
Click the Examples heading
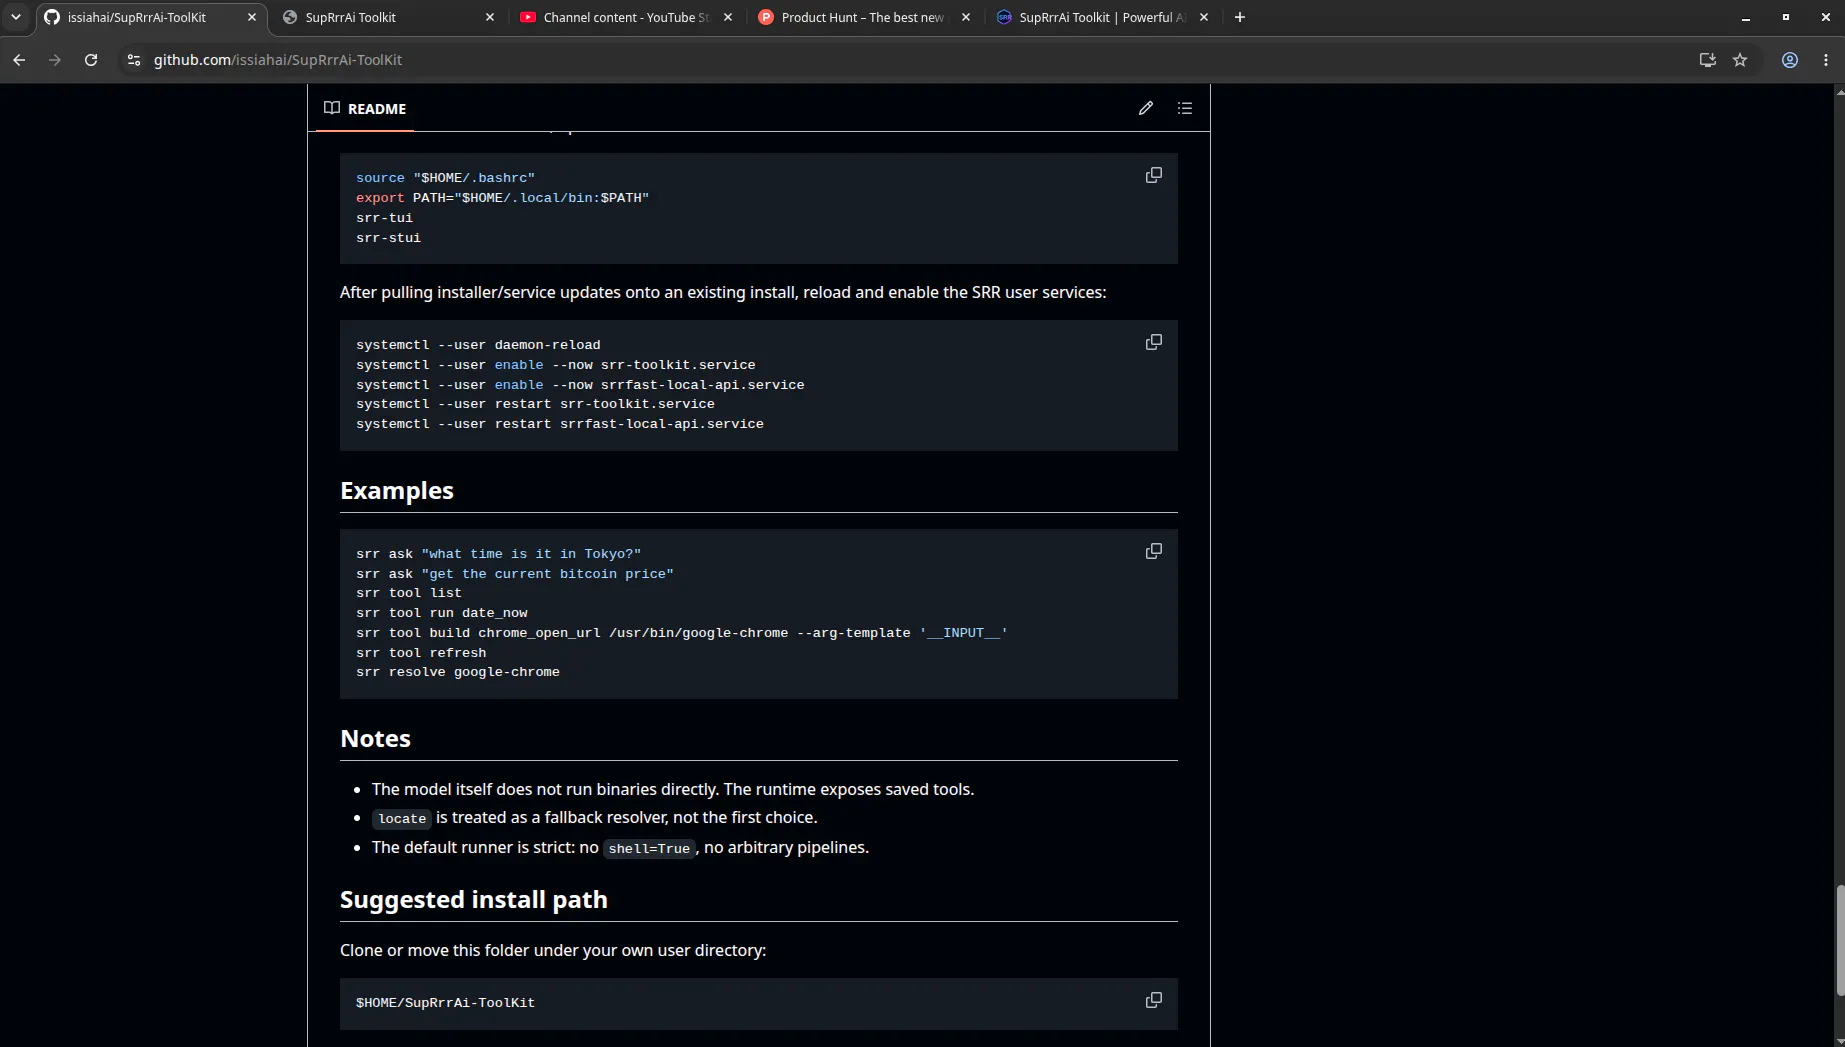pos(397,490)
